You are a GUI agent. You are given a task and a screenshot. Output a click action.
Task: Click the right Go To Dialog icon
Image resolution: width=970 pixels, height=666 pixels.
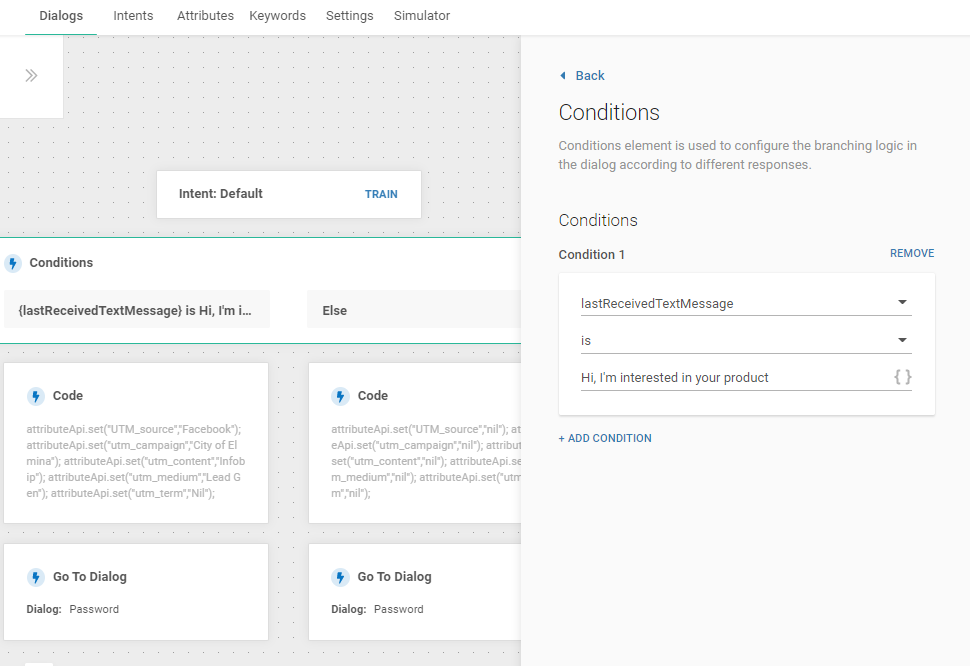340,577
